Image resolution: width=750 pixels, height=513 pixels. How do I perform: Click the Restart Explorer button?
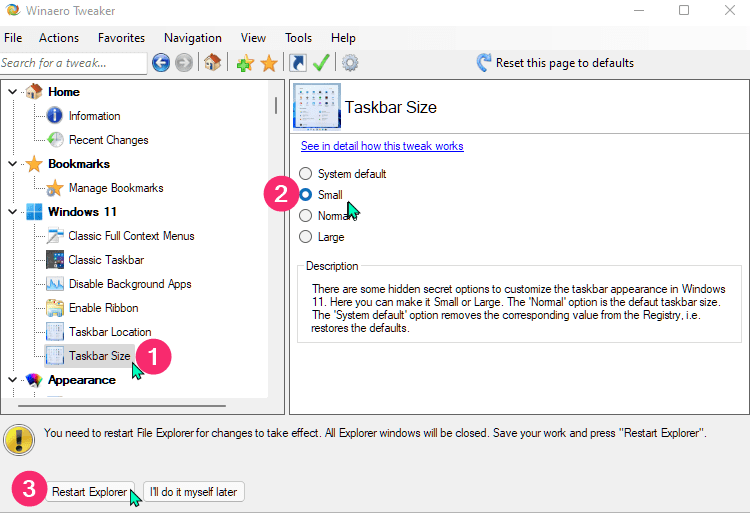pos(89,491)
